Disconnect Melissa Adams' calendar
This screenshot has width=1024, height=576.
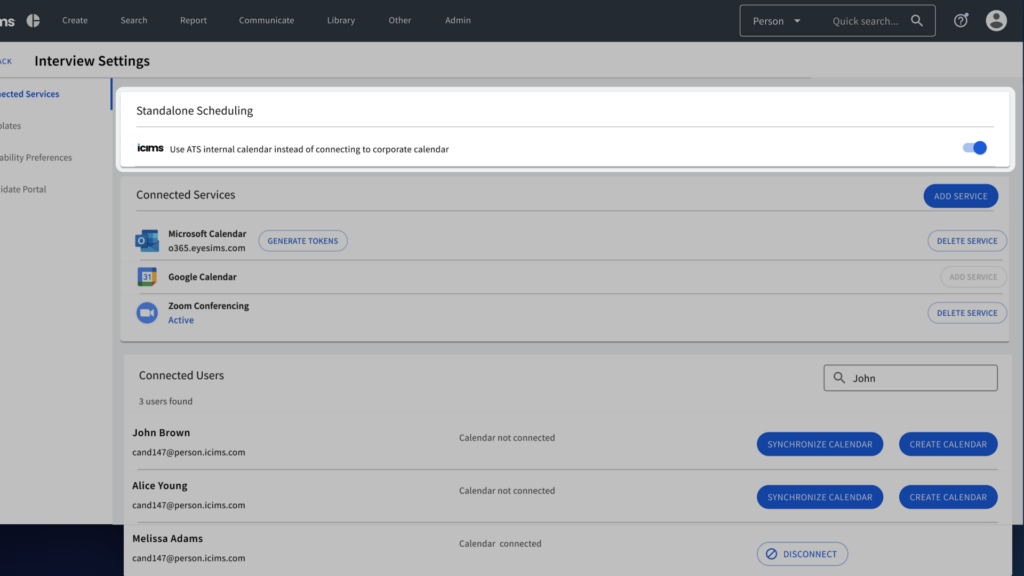802,554
